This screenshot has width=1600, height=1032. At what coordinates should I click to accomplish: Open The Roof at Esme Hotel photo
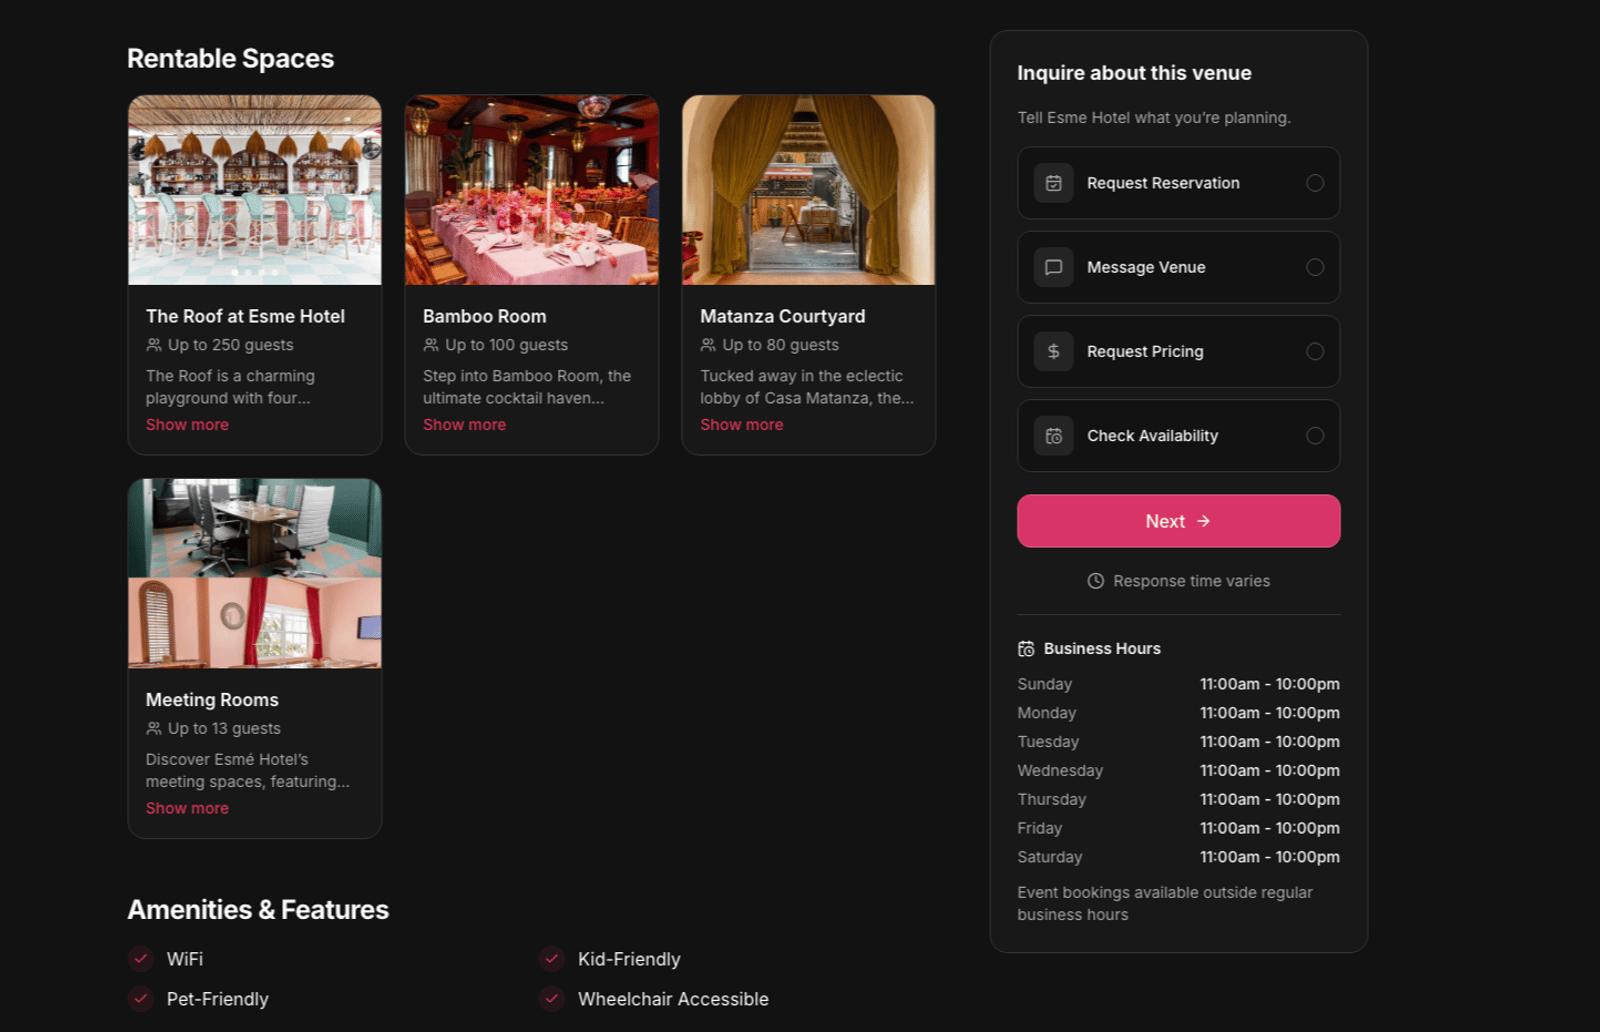click(255, 190)
